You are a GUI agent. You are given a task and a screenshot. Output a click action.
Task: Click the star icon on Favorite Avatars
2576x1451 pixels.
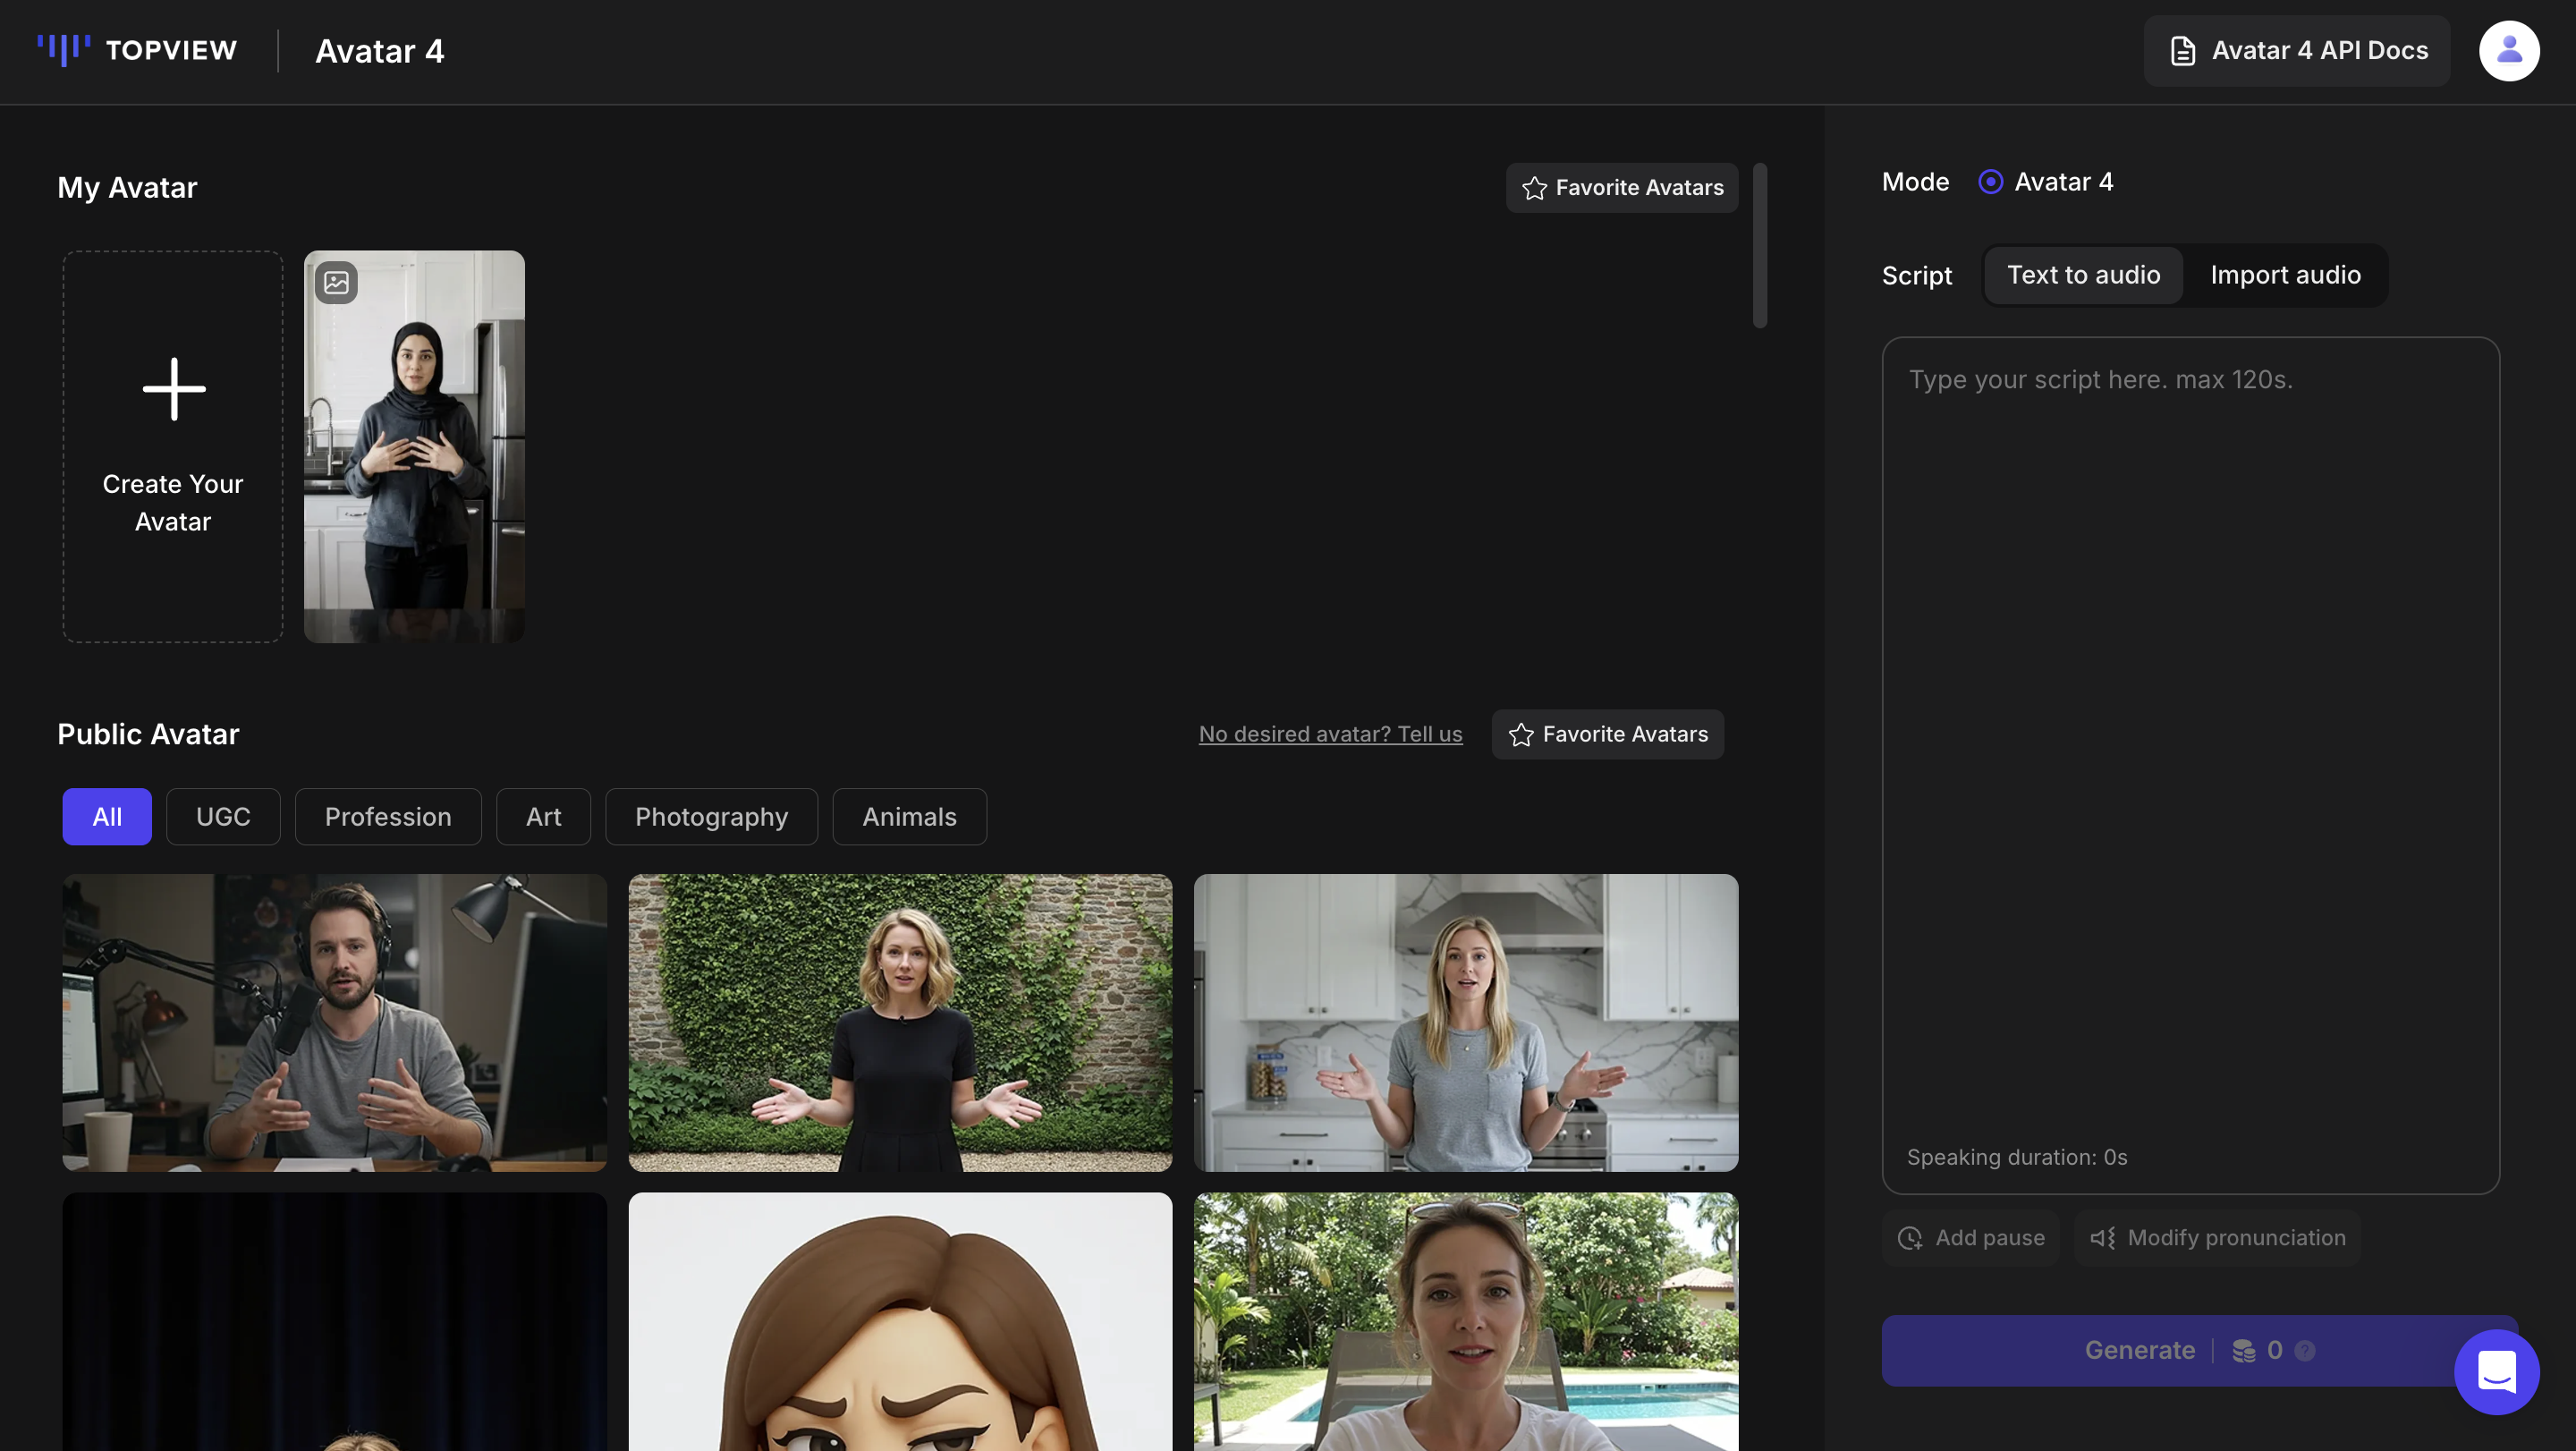[1533, 187]
